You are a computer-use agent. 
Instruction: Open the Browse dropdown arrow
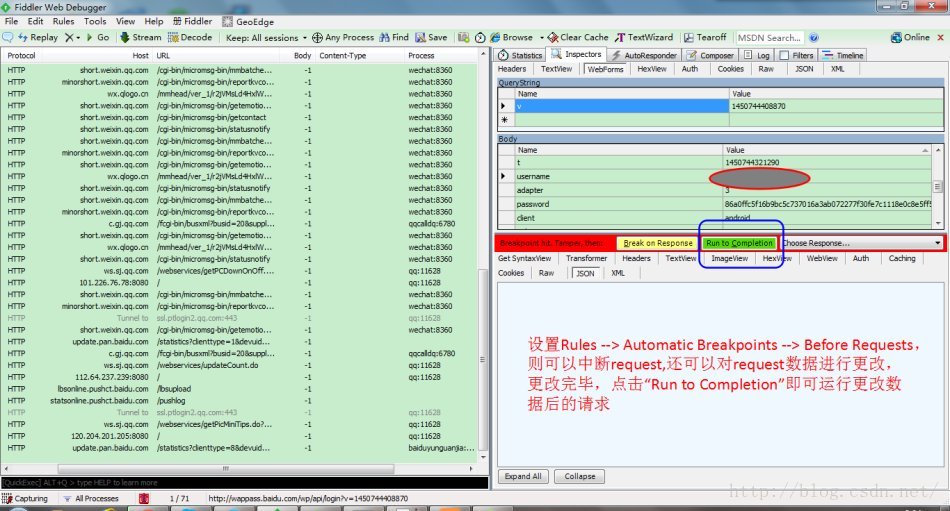pyautogui.click(x=542, y=38)
